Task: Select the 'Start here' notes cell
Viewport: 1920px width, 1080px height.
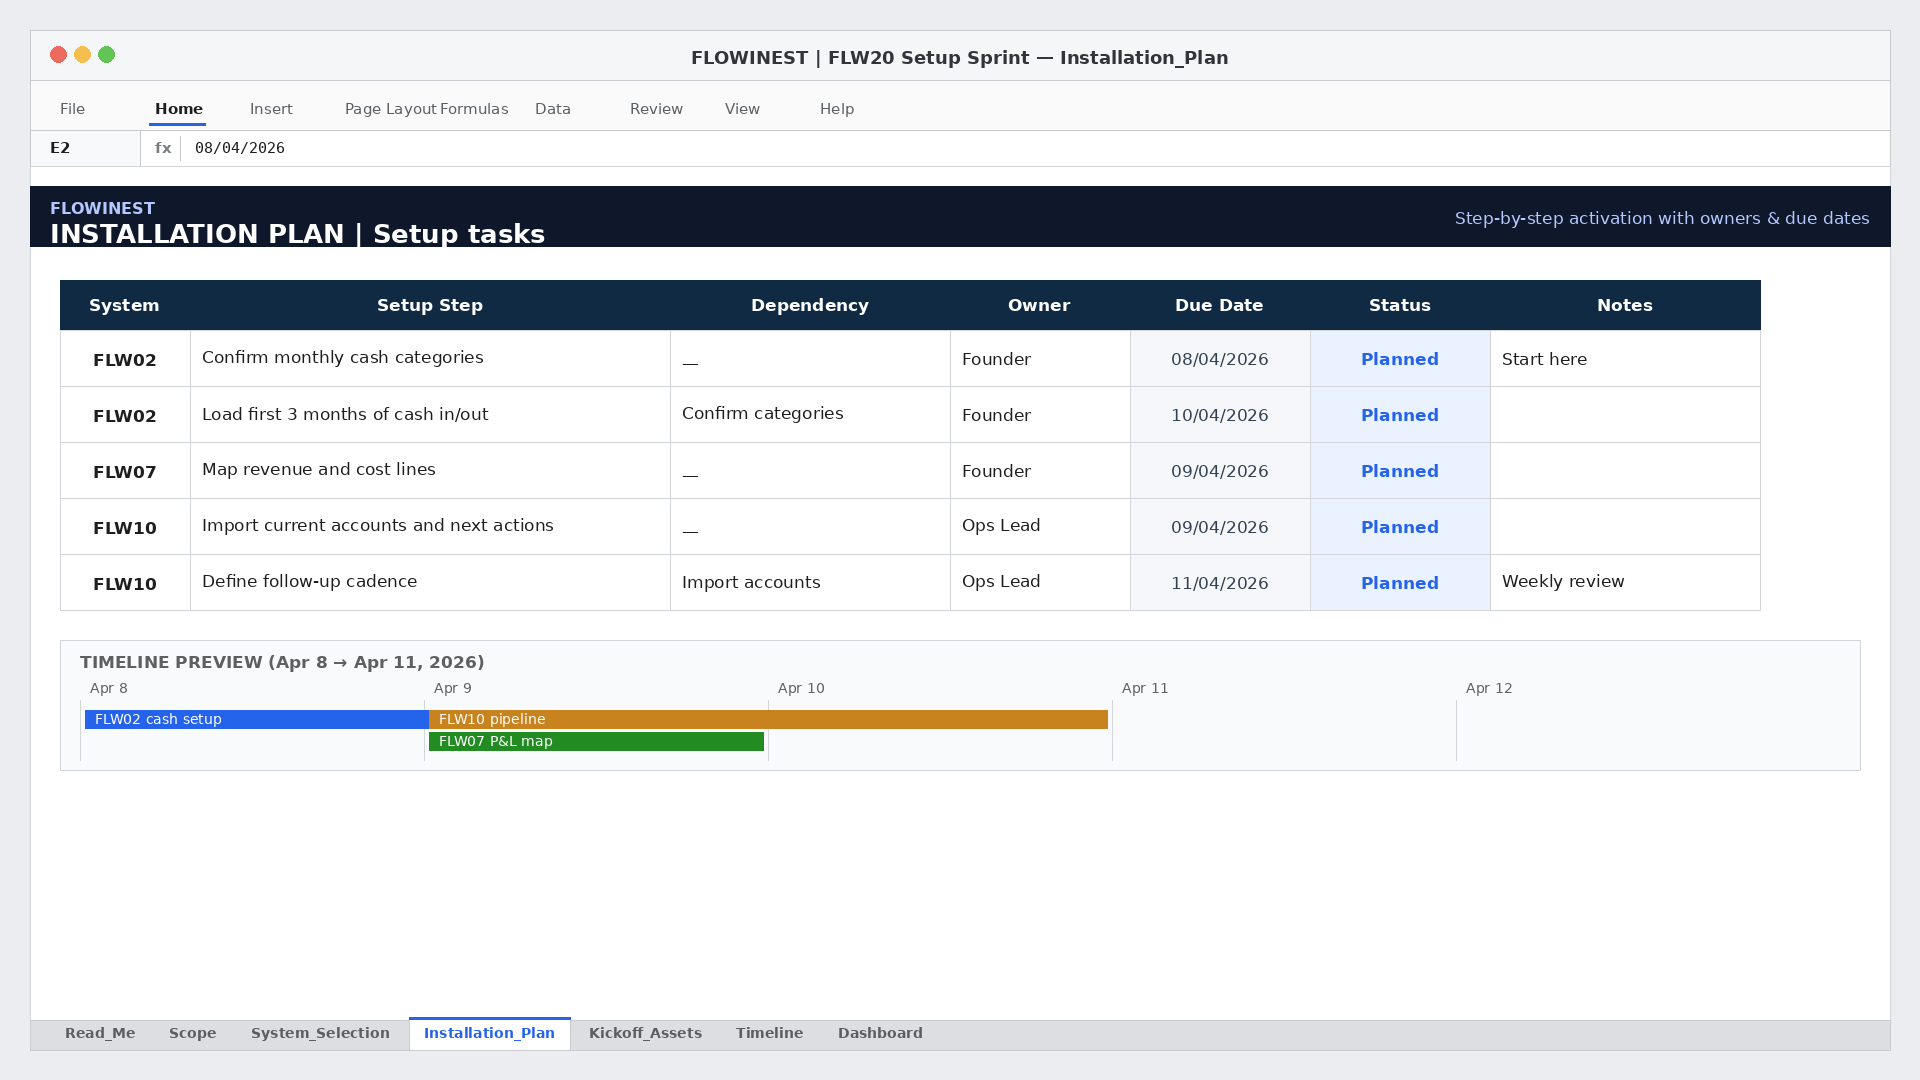Action: 1625,359
